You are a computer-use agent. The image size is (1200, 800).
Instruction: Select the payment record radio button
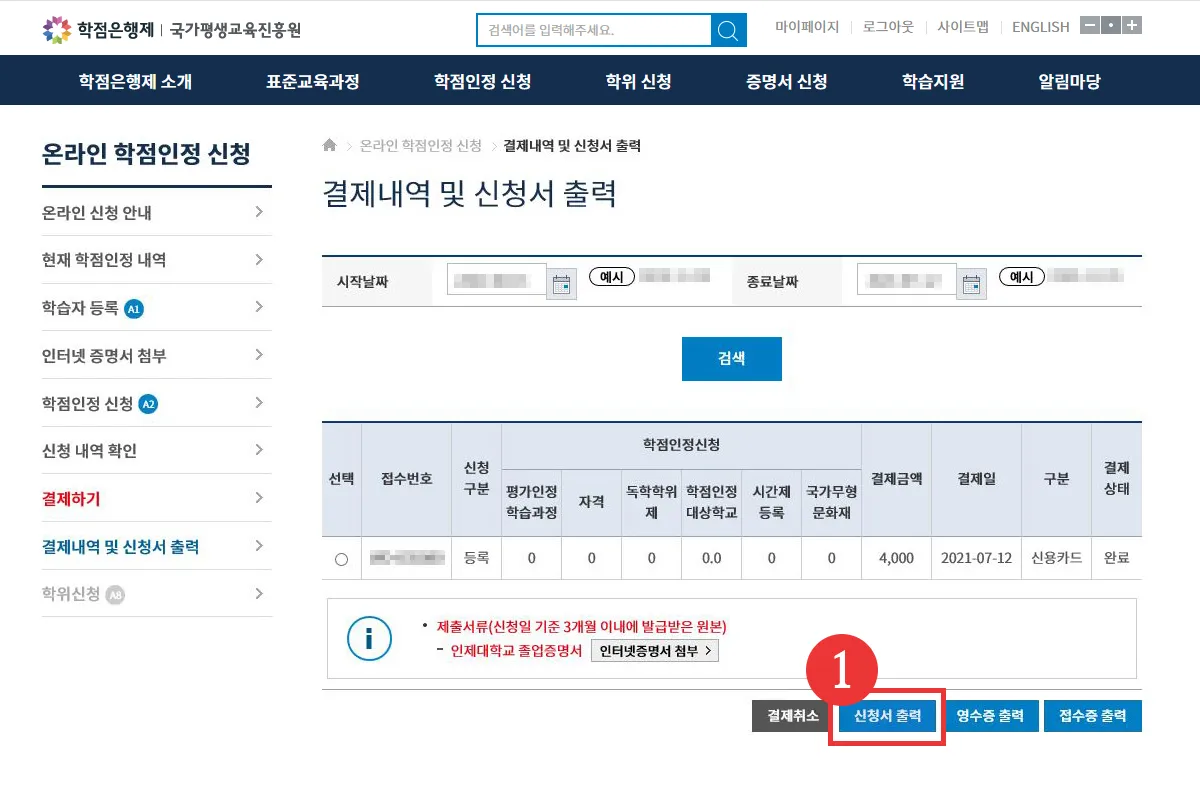pos(340,558)
